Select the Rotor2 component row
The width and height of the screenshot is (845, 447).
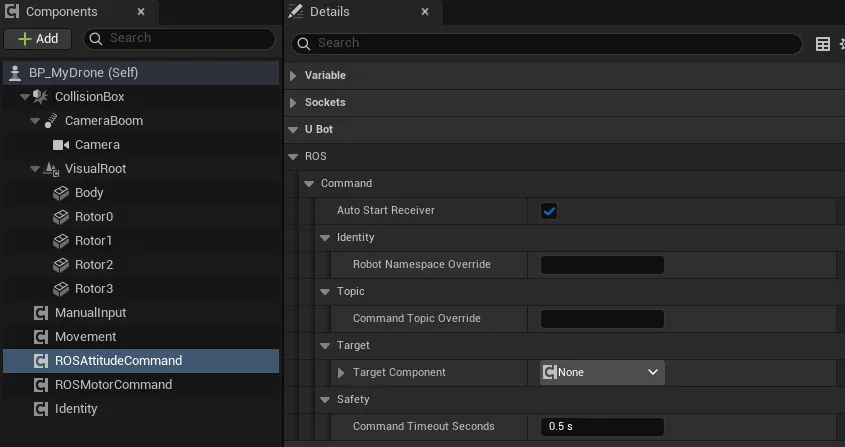point(141,265)
